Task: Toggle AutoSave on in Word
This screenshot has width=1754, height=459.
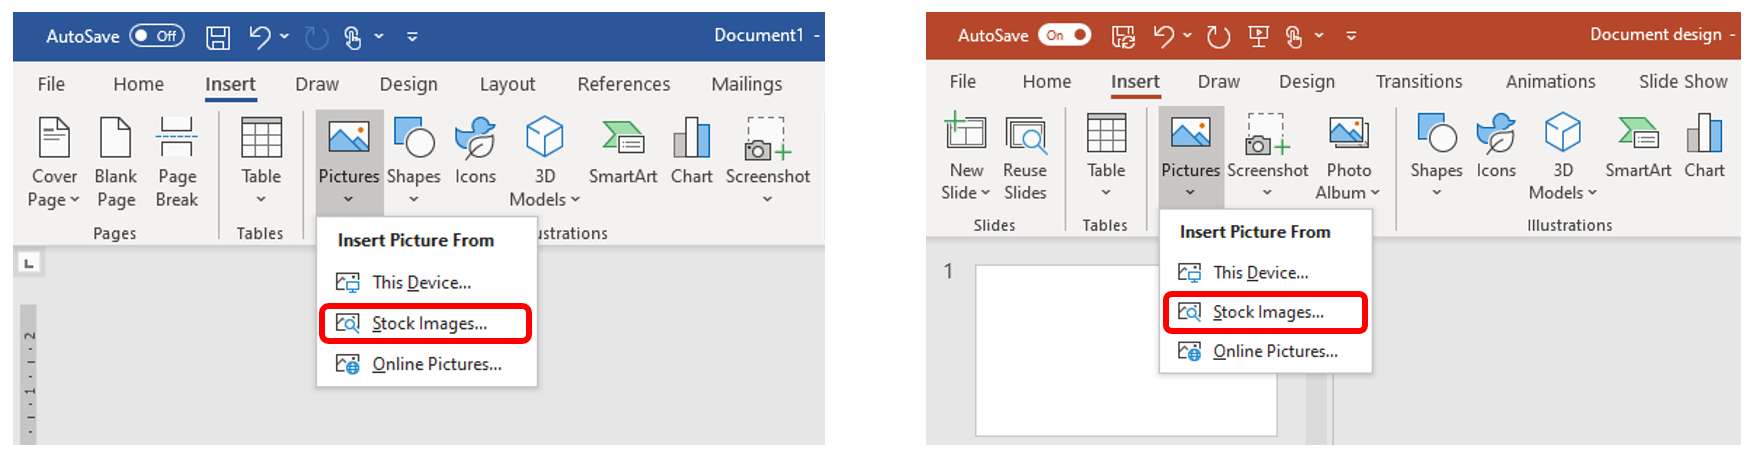Action: pyautogui.click(x=157, y=36)
